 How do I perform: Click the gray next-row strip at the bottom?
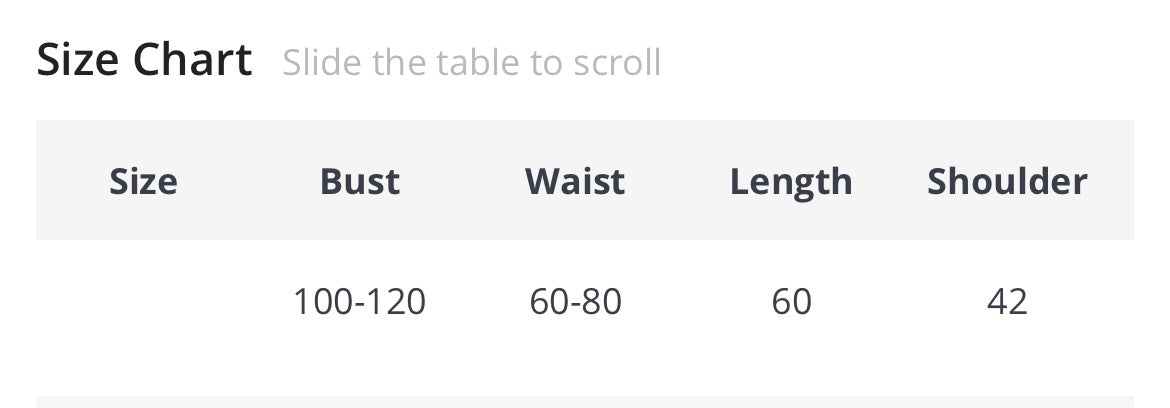pyautogui.click(x=585, y=402)
